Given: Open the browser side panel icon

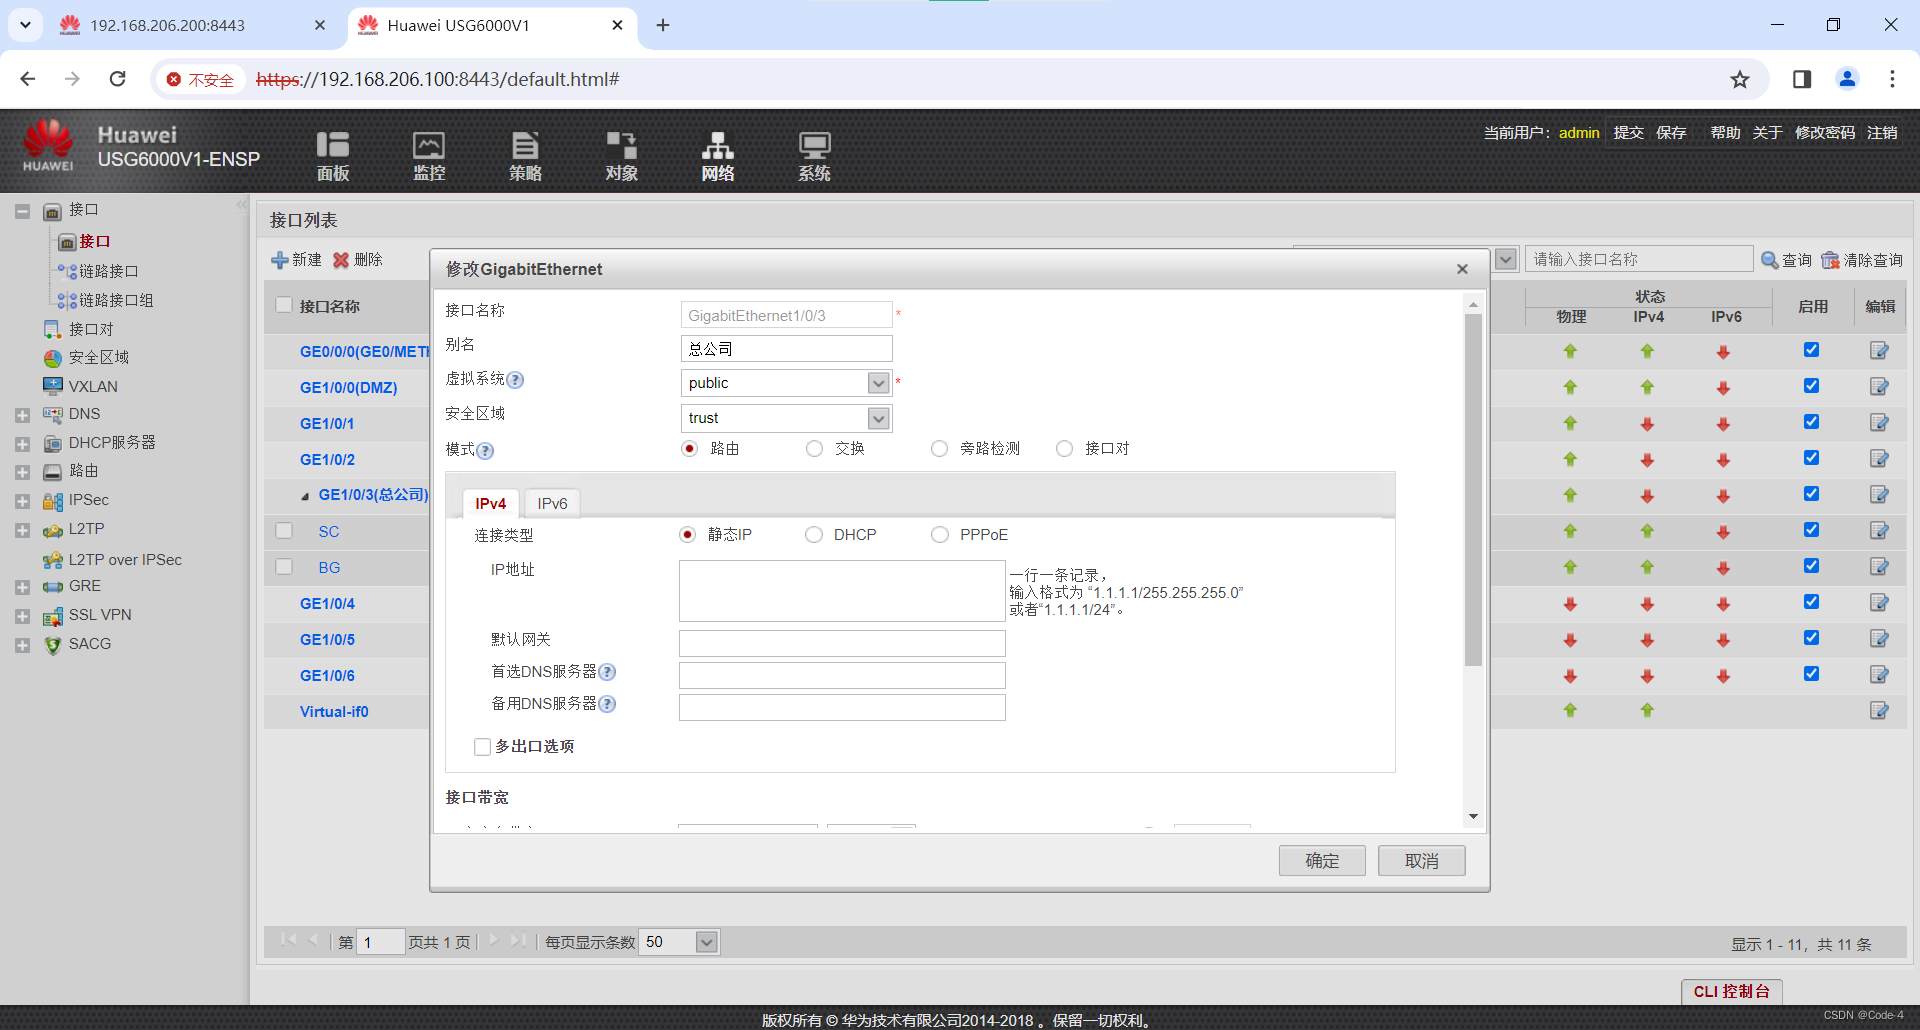Looking at the screenshot, I should click(1802, 79).
